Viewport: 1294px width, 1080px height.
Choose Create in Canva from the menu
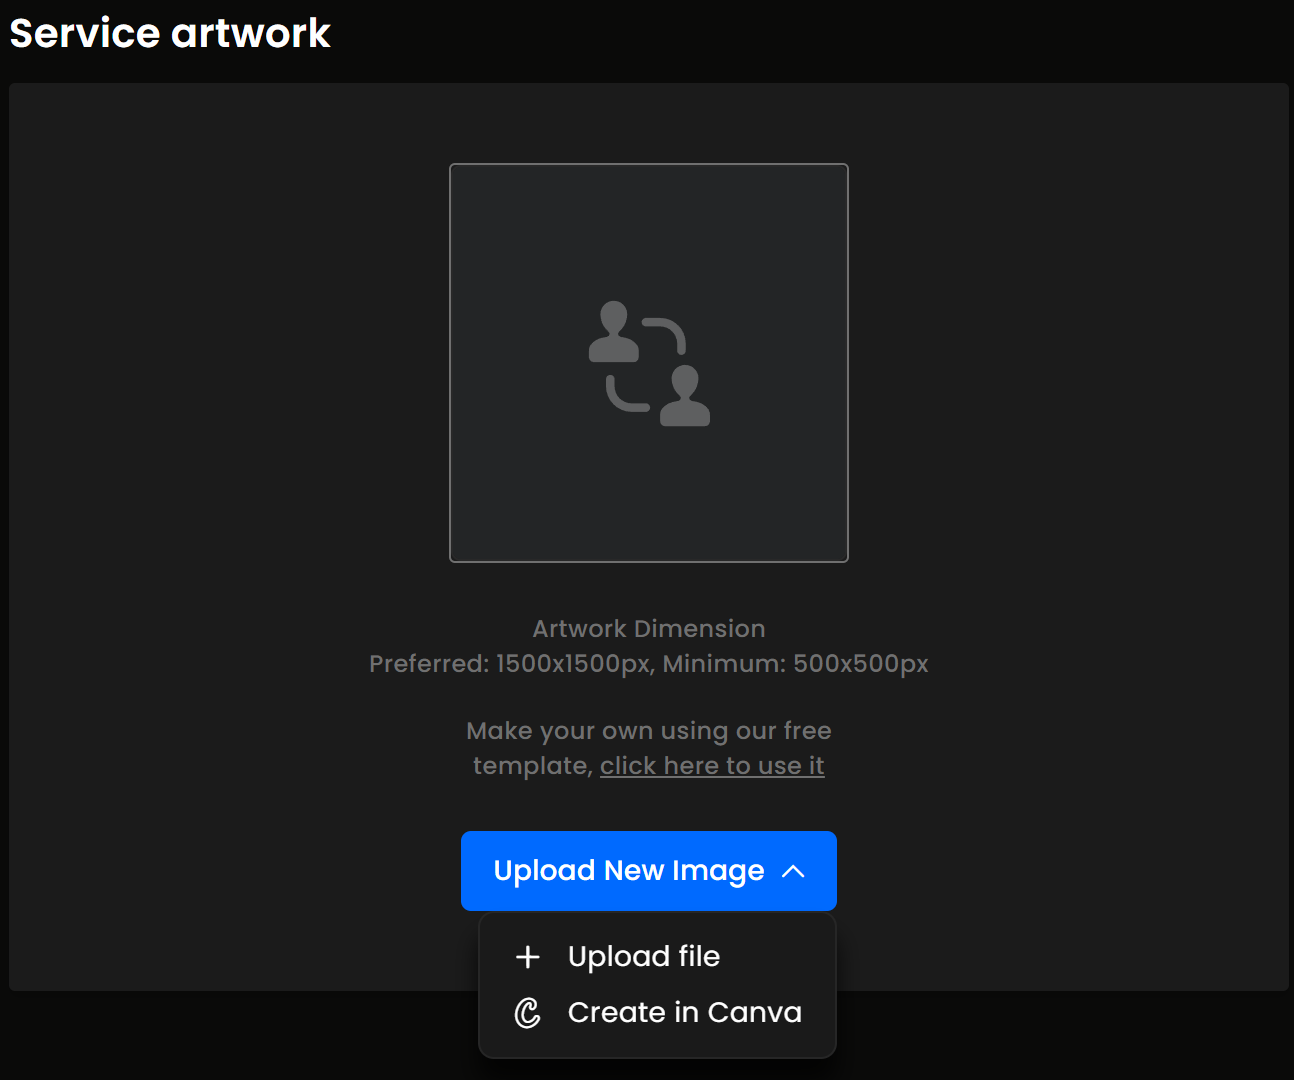coord(684,1013)
